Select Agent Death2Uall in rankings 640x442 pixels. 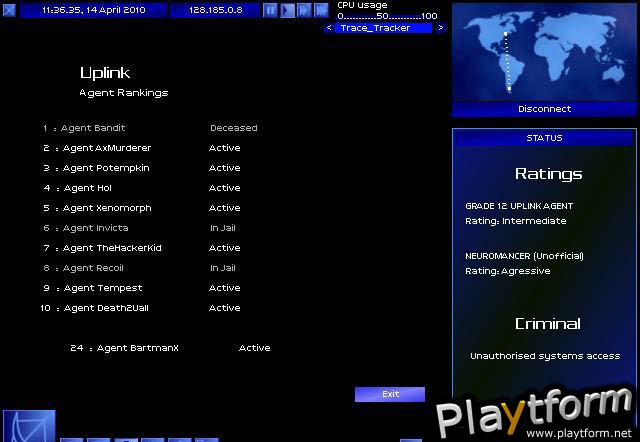[106, 308]
